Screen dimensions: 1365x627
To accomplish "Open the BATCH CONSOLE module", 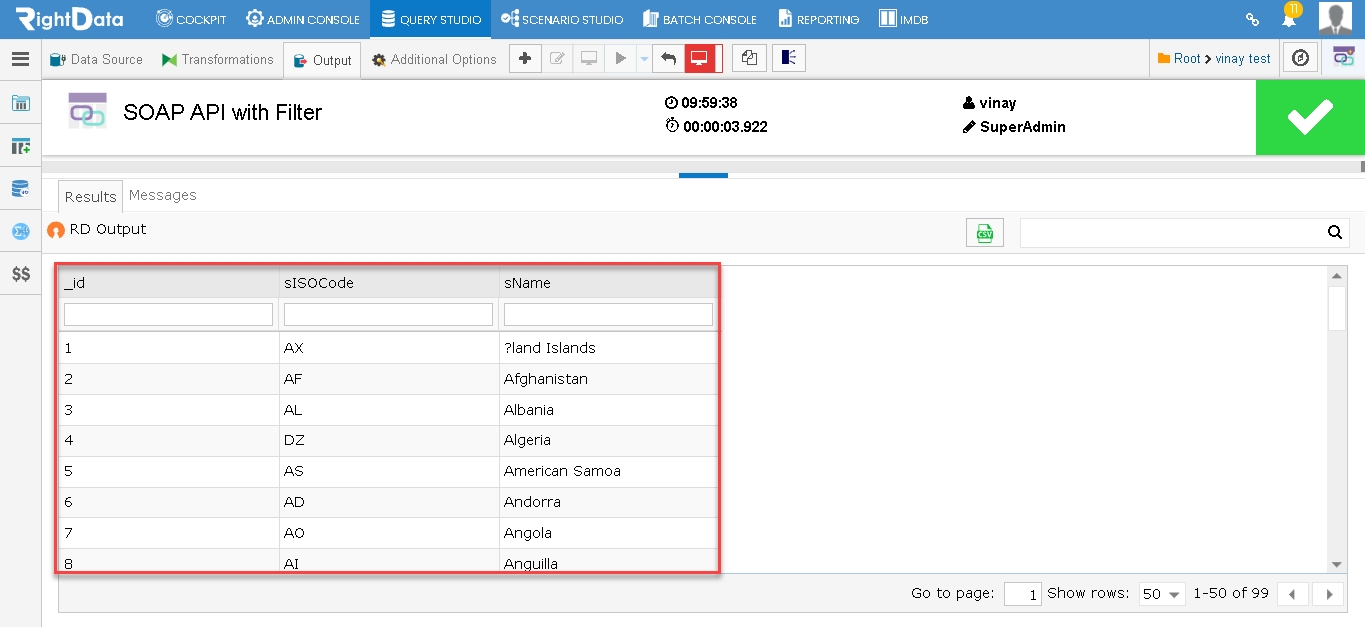I will (x=700, y=19).
